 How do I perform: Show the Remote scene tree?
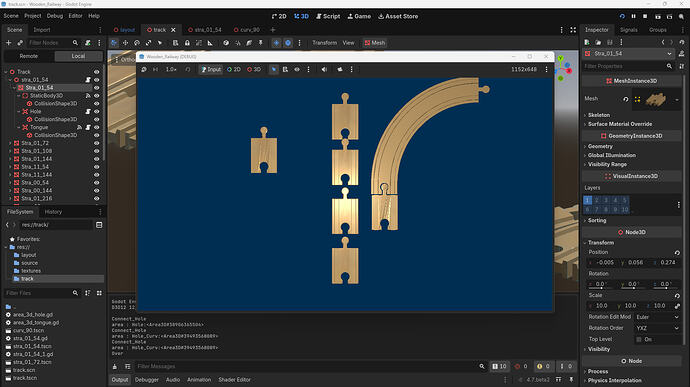tap(29, 56)
